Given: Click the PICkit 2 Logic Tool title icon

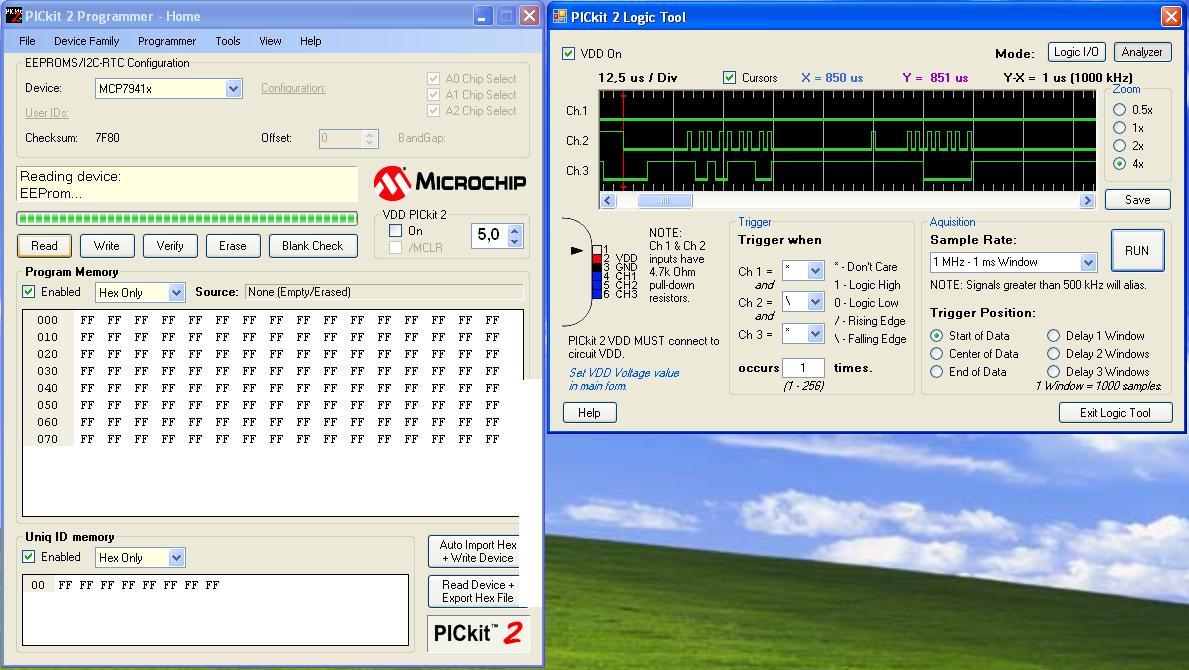Looking at the screenshot, I should [560, 17].
